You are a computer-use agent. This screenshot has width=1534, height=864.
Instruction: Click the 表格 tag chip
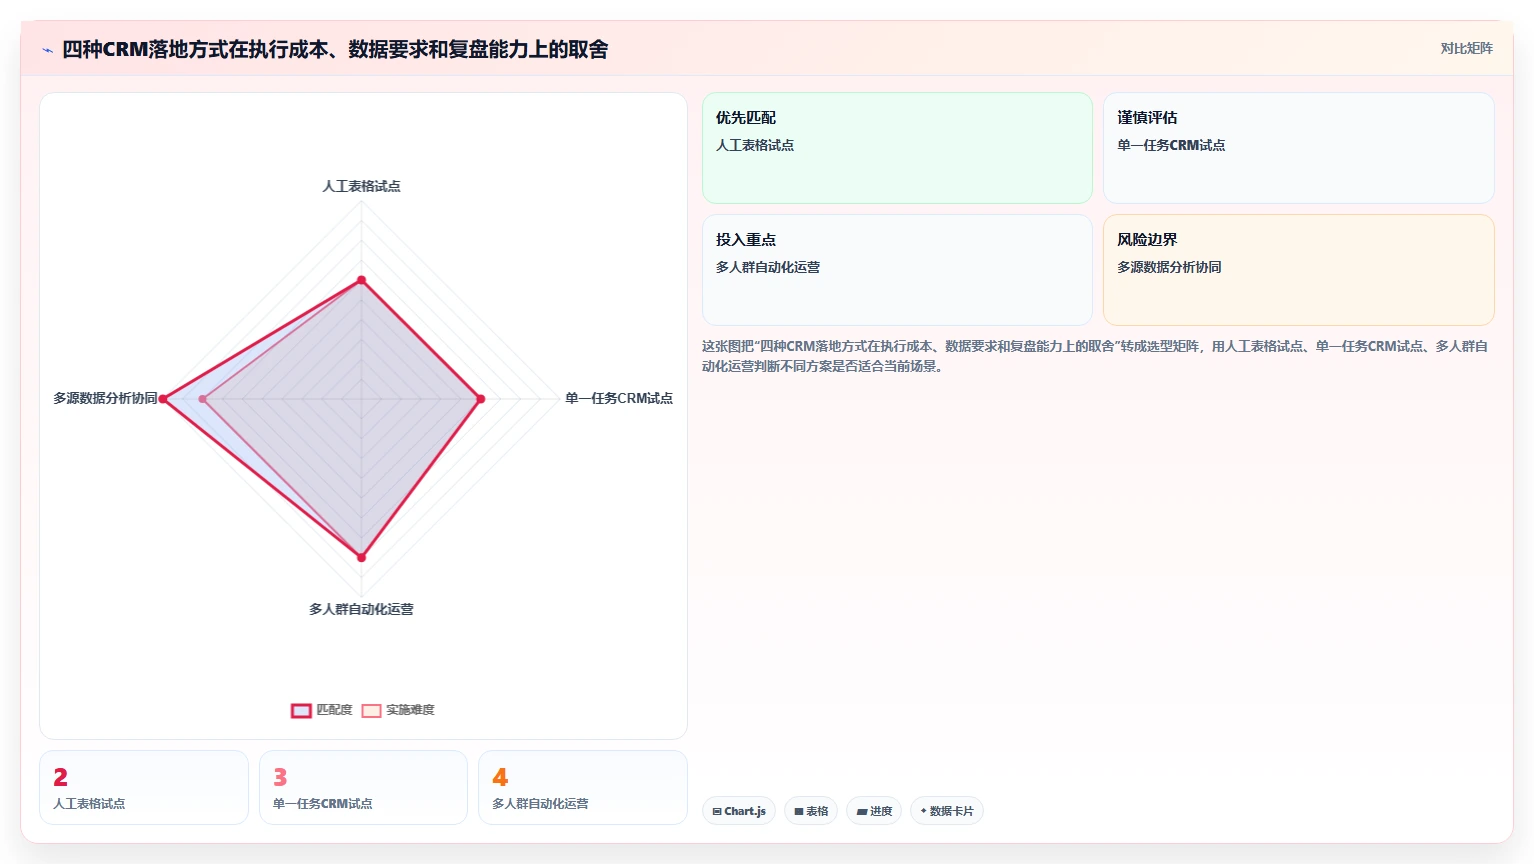click(x=811, y=811)
